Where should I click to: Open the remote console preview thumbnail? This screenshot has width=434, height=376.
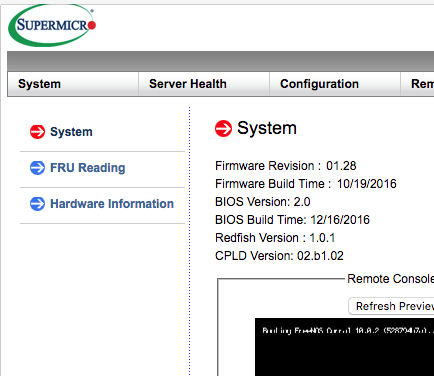tap(344, 347)
